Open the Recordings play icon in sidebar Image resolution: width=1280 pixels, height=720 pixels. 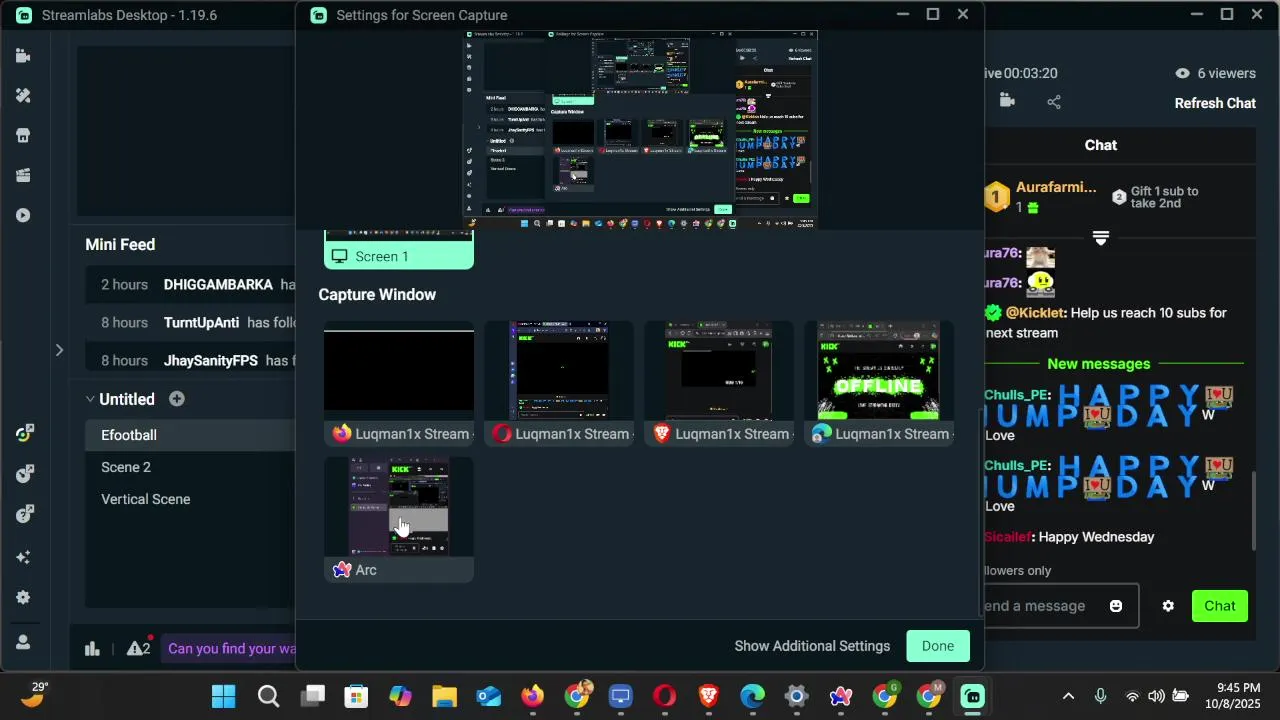pyautogui.click(x=23, y=216)
